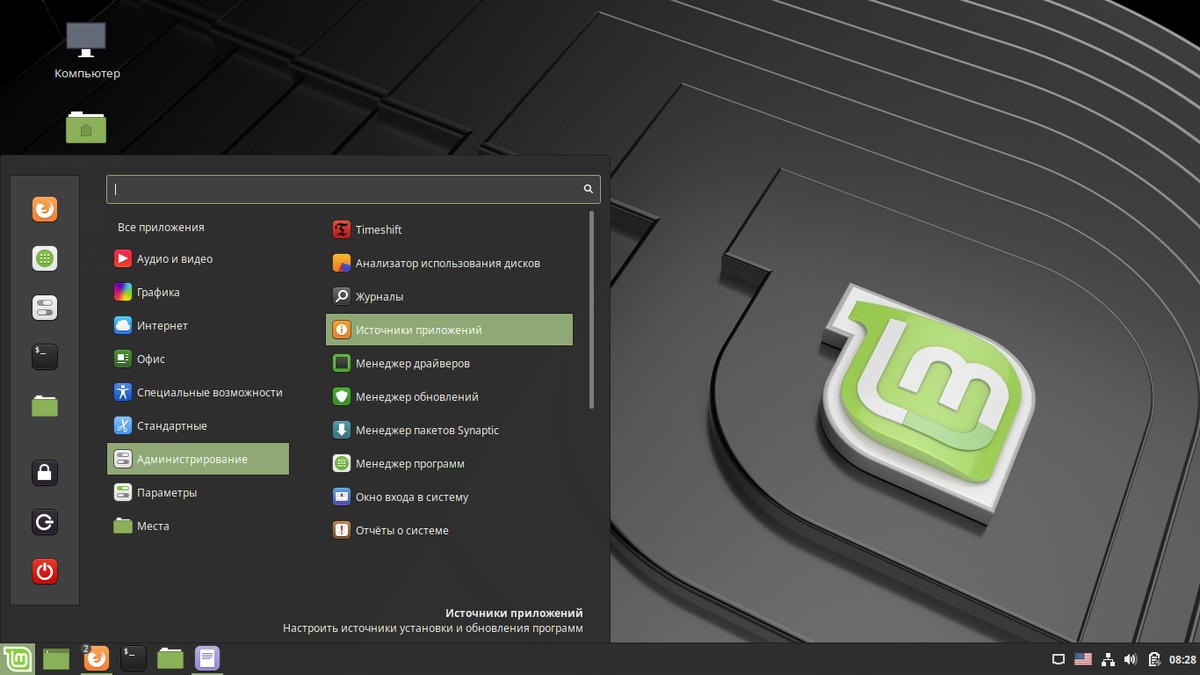Switch to the purple text editor window in panel
The image size is (1200, 675).
207,658
